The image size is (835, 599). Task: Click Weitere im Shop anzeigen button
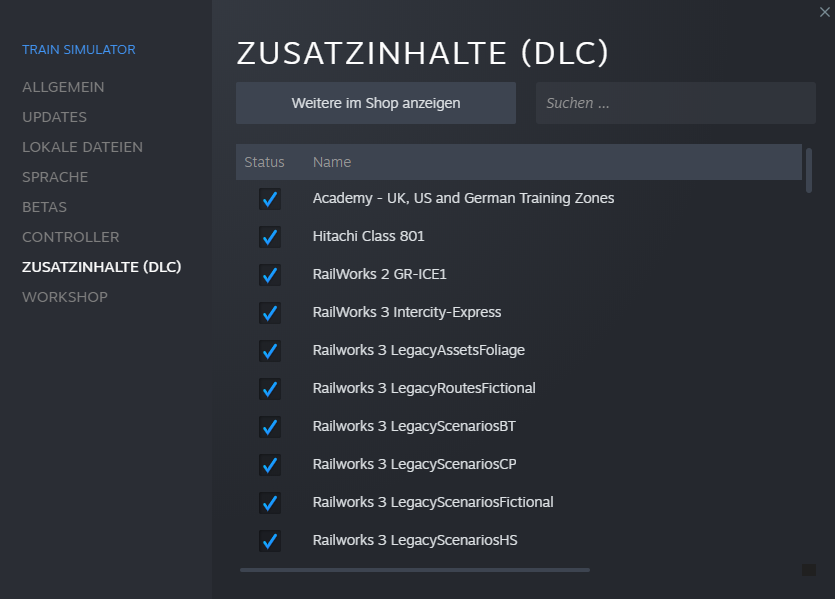(376, 103)
